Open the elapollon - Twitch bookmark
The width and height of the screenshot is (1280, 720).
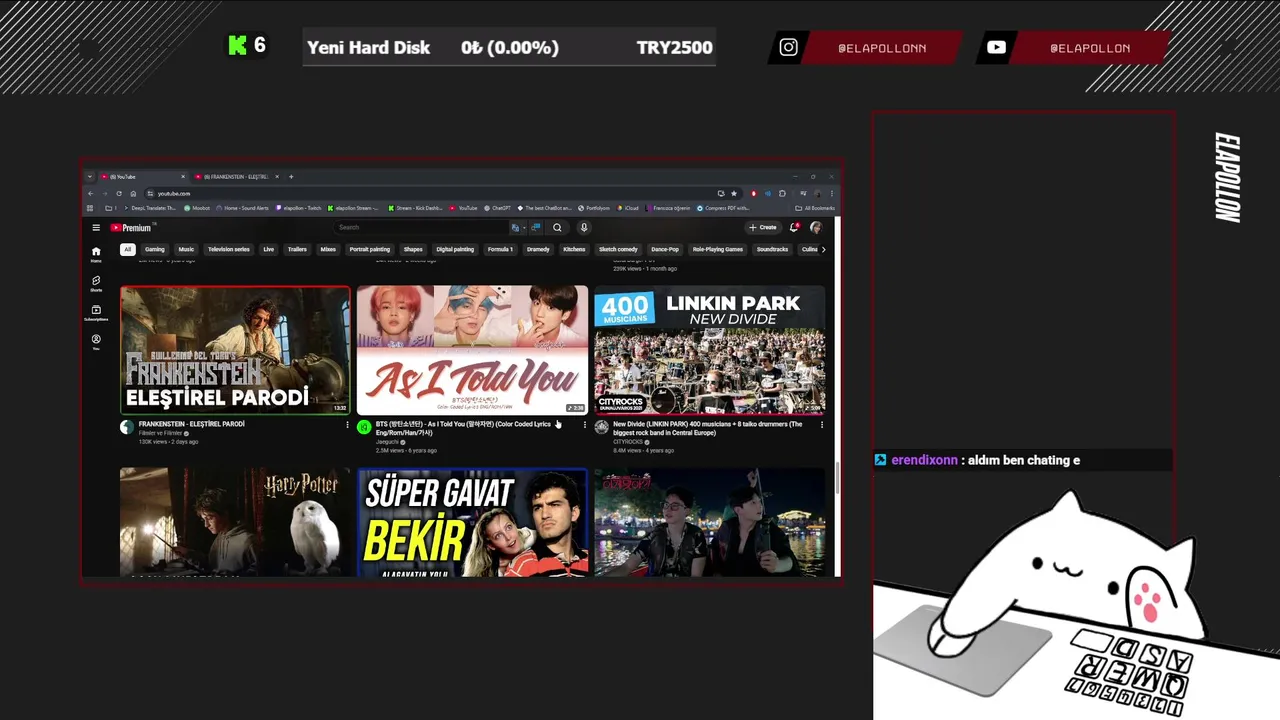[x=298, y=208]
